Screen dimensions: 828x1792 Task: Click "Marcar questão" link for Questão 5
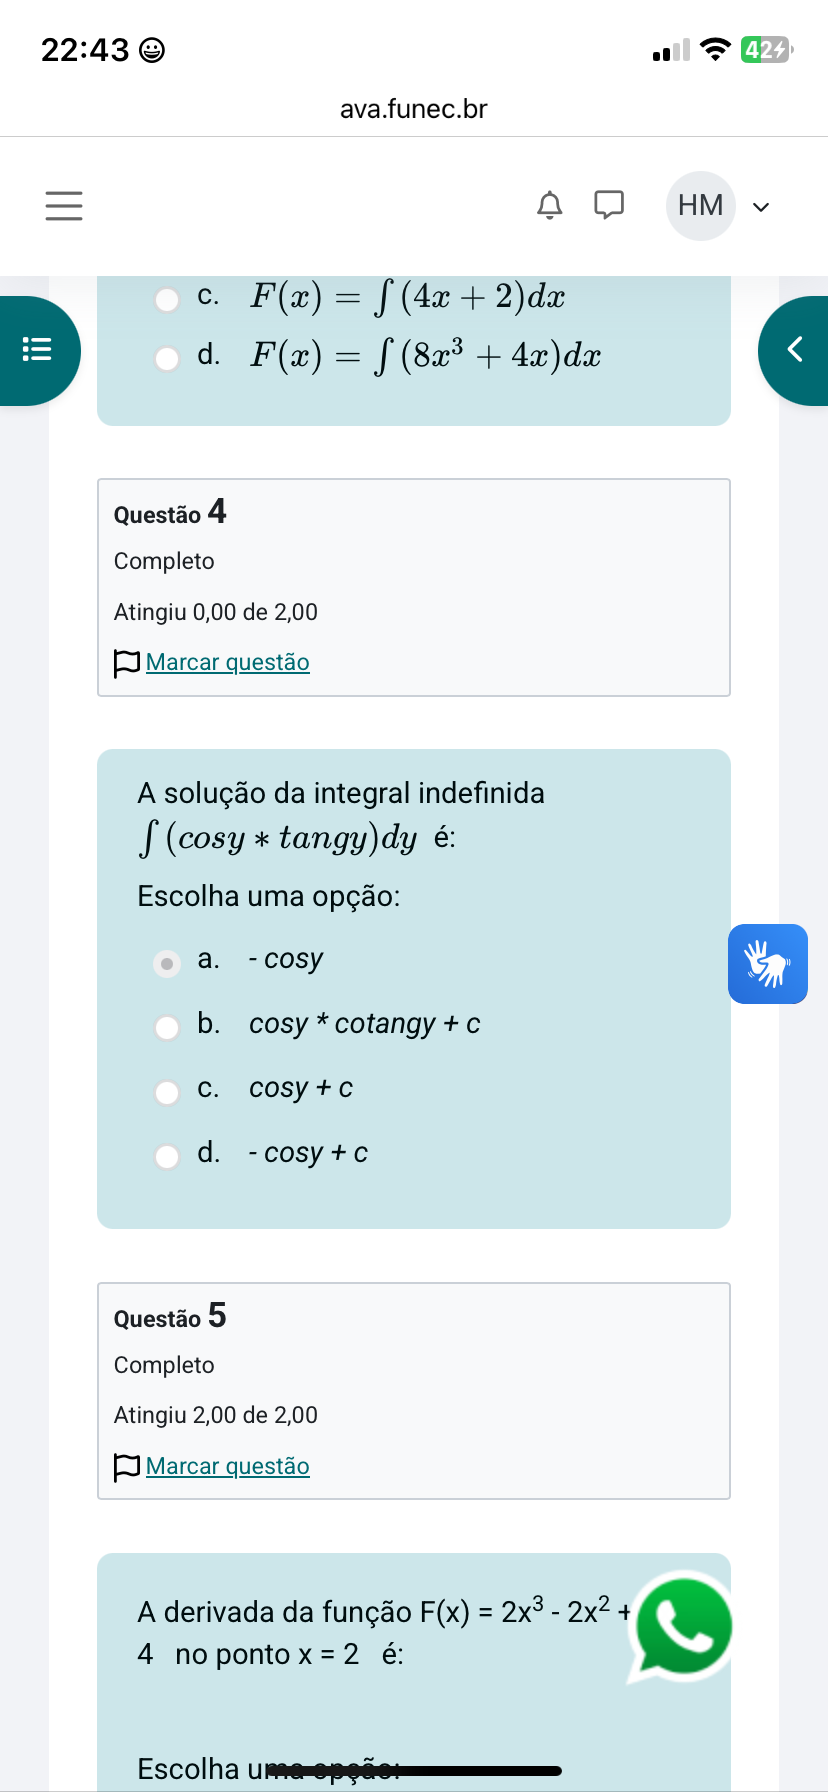point(228,1466)
